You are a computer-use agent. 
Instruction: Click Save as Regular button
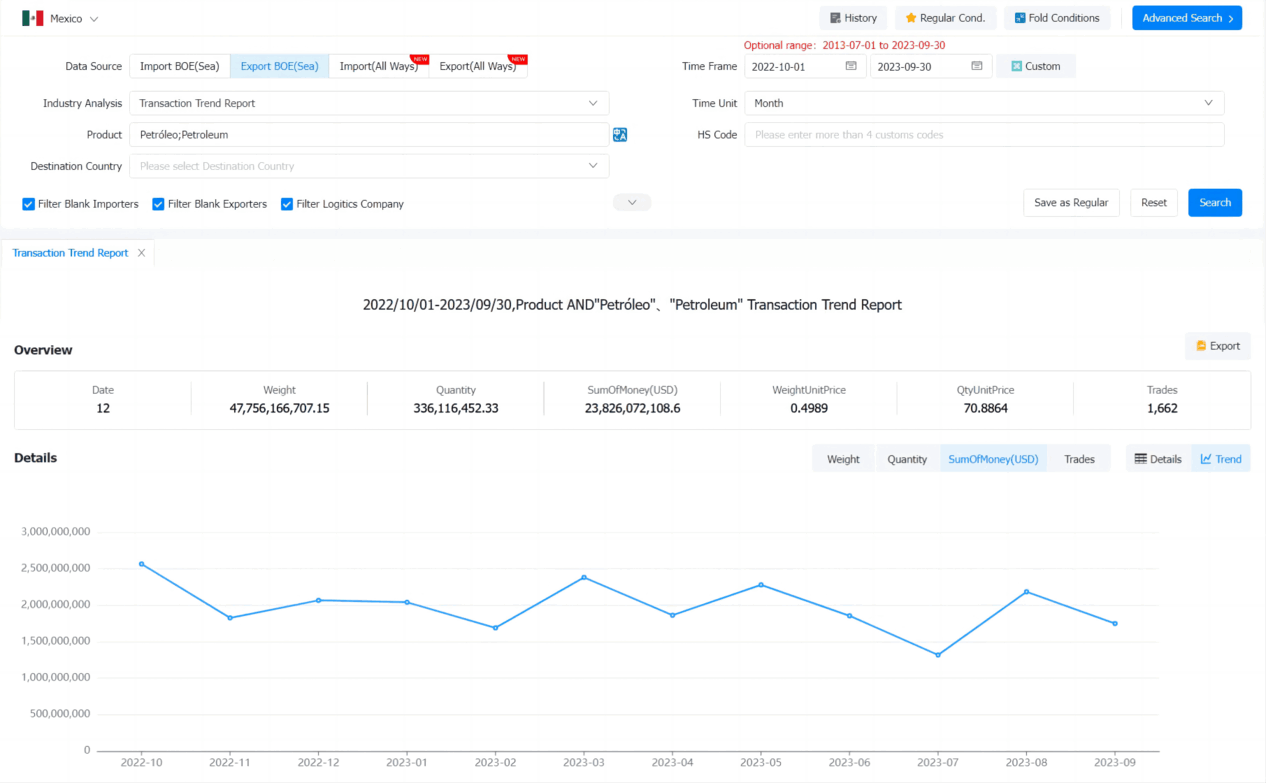click(x=1071, y=203)
